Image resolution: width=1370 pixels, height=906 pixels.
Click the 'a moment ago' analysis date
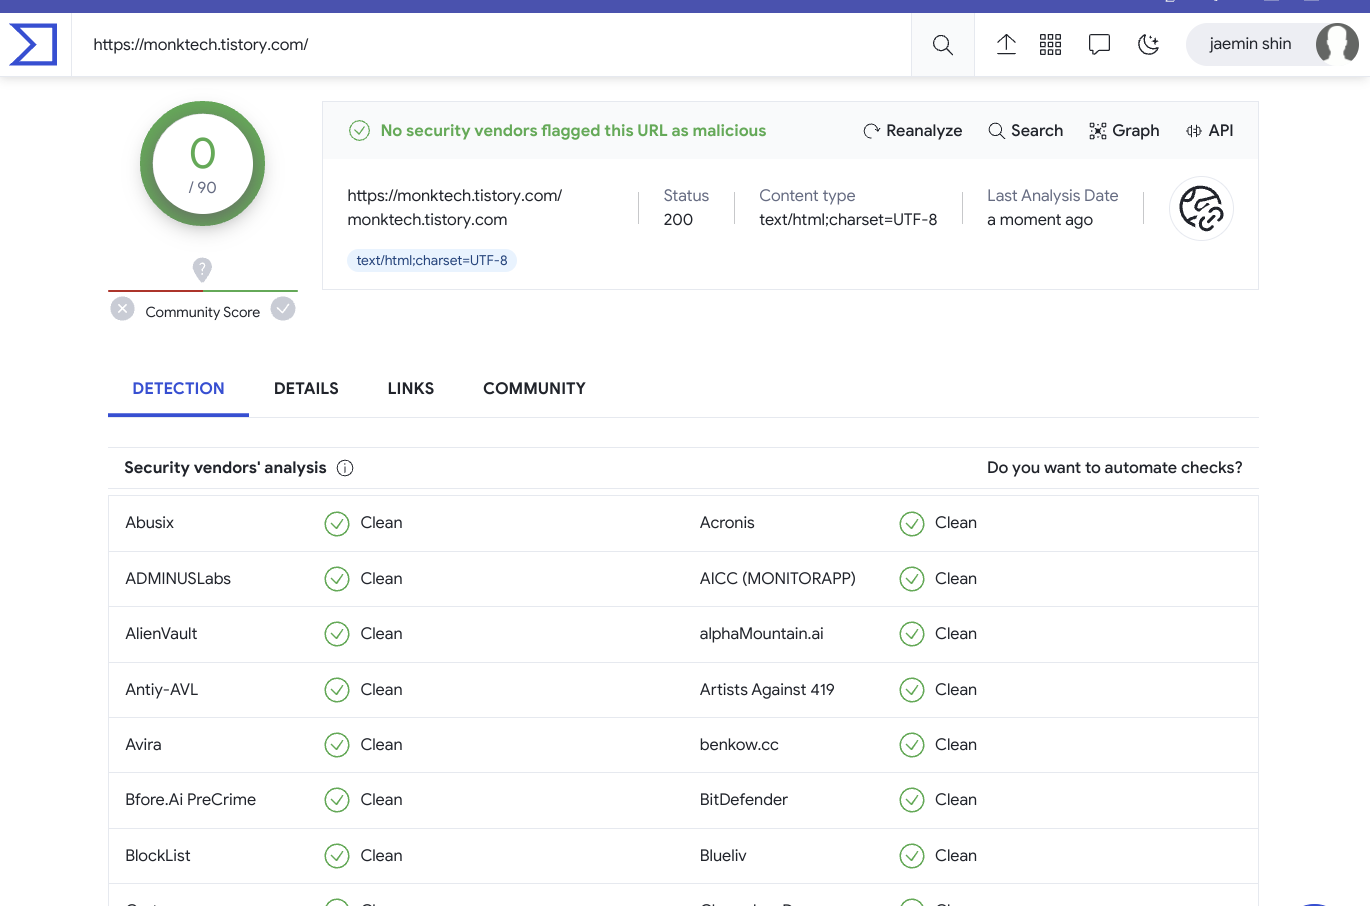1040,220
